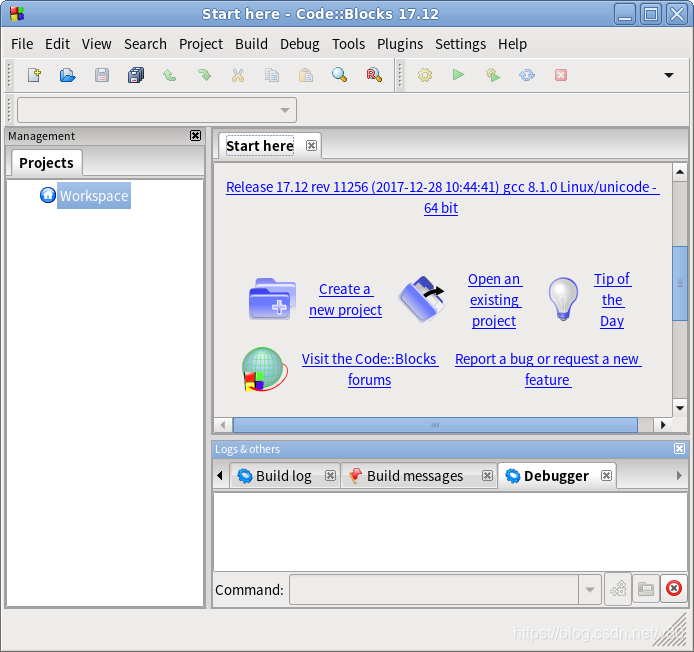Open the Tools menu
This screenshot has width=694, height=652.
point(348,44)
